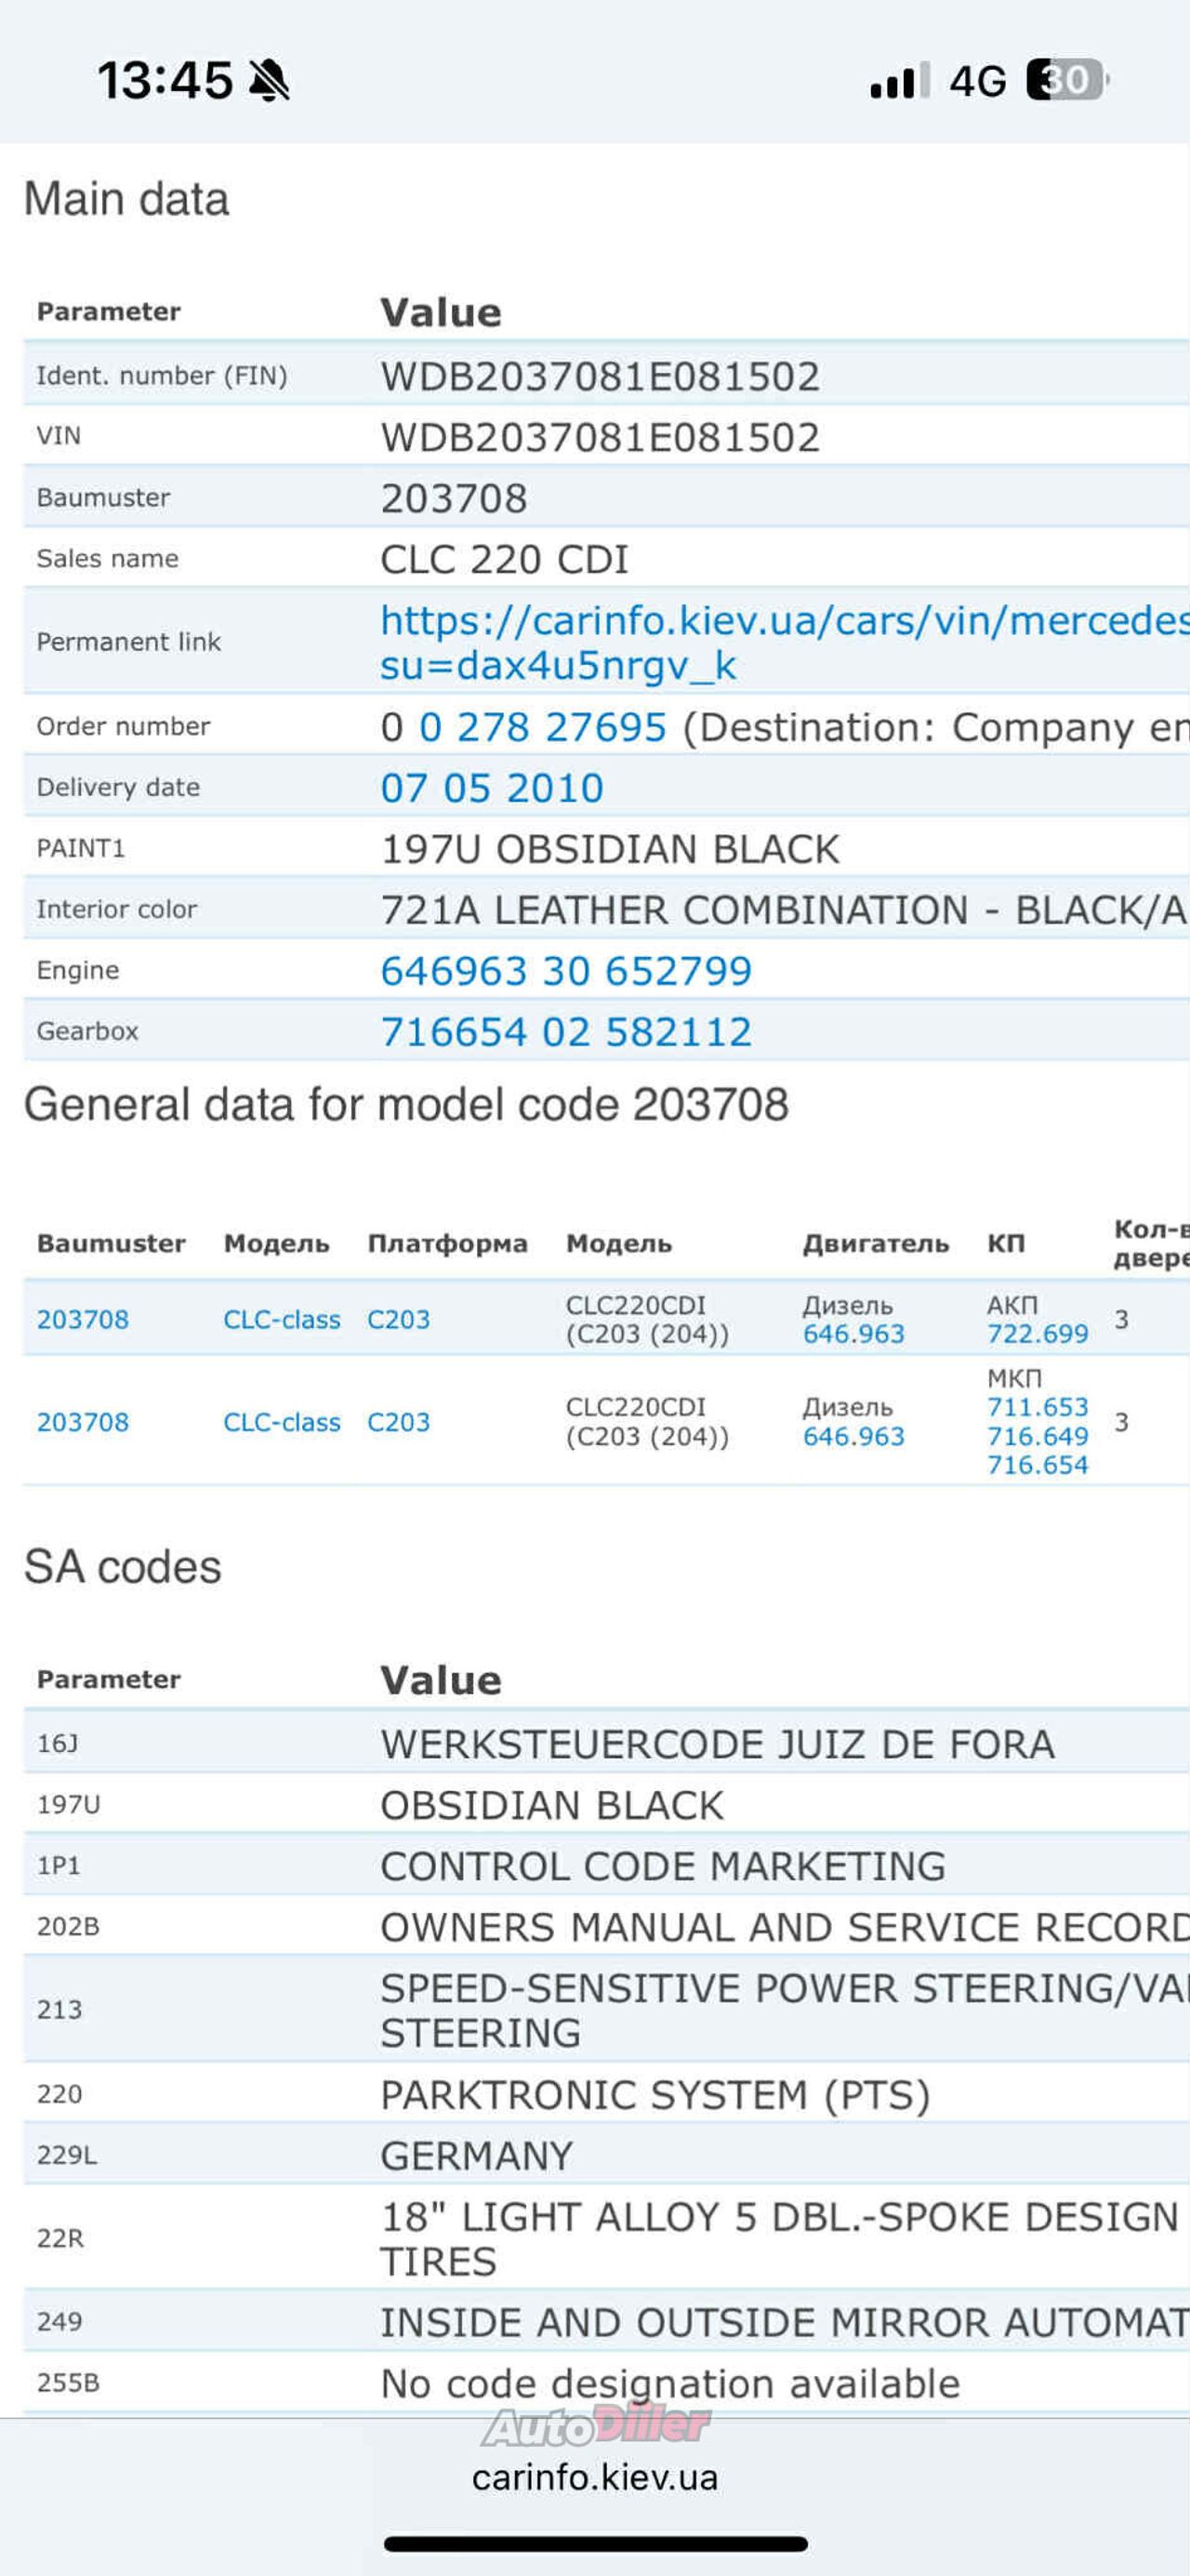Tap the cellular signal strength icon
The image size is (1190, 2576).
pyautogui.click(x=899, y=80)
